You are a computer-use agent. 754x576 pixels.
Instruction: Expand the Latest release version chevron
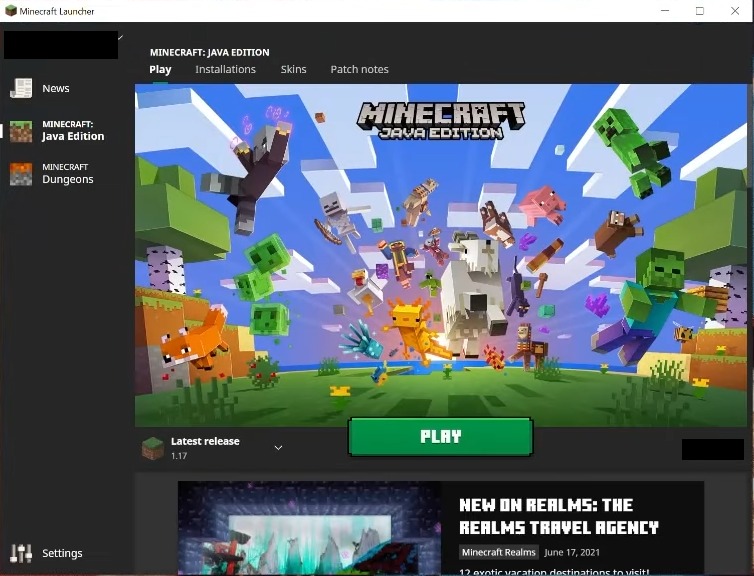tap(278, 448)
